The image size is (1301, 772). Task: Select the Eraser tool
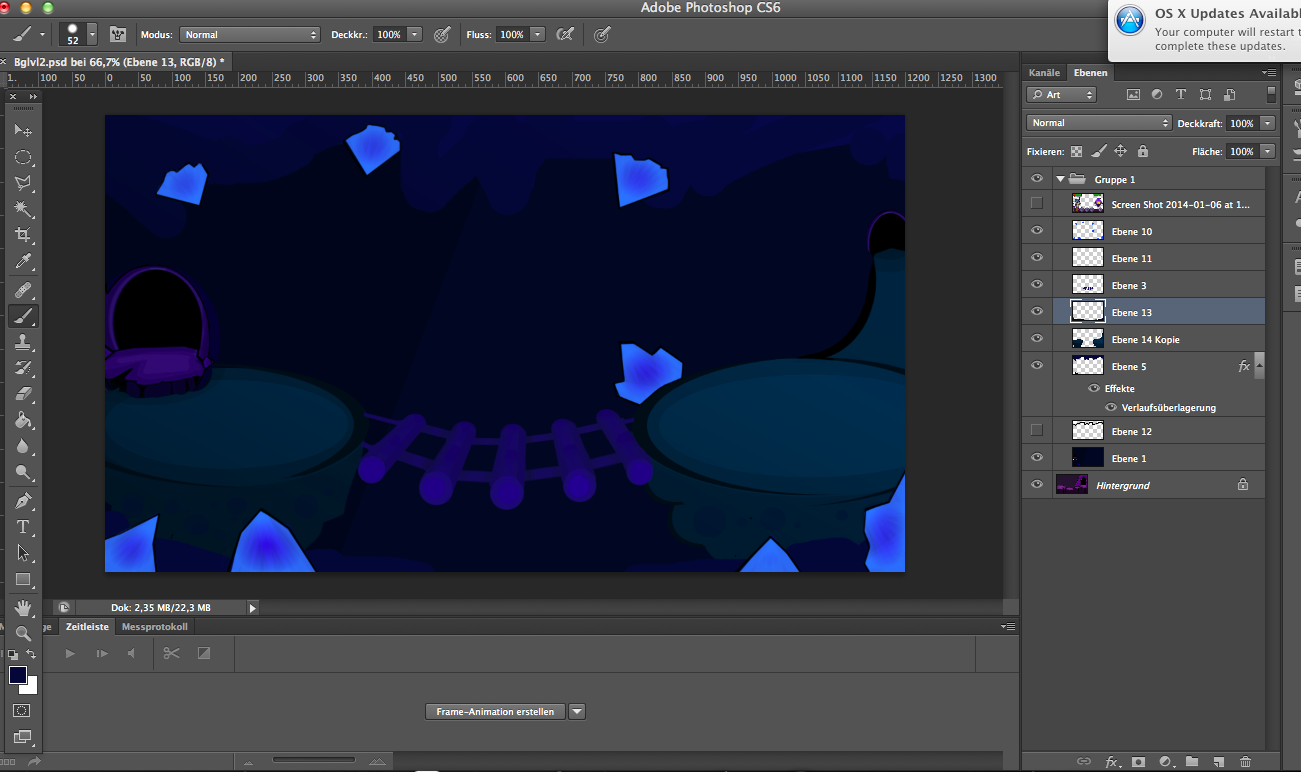point(23,394)
